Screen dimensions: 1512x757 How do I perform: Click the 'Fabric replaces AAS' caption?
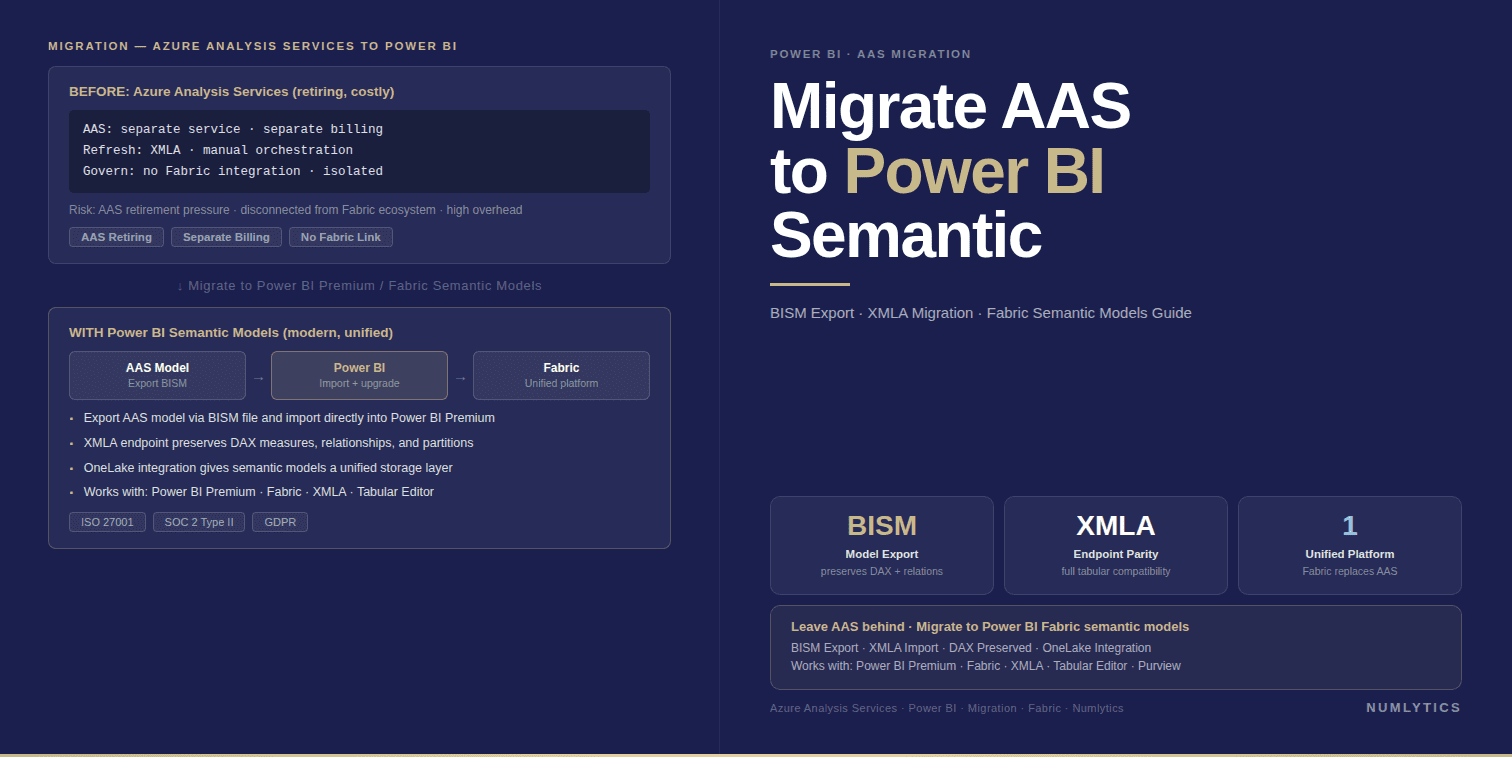click(x=1350, y=572)
